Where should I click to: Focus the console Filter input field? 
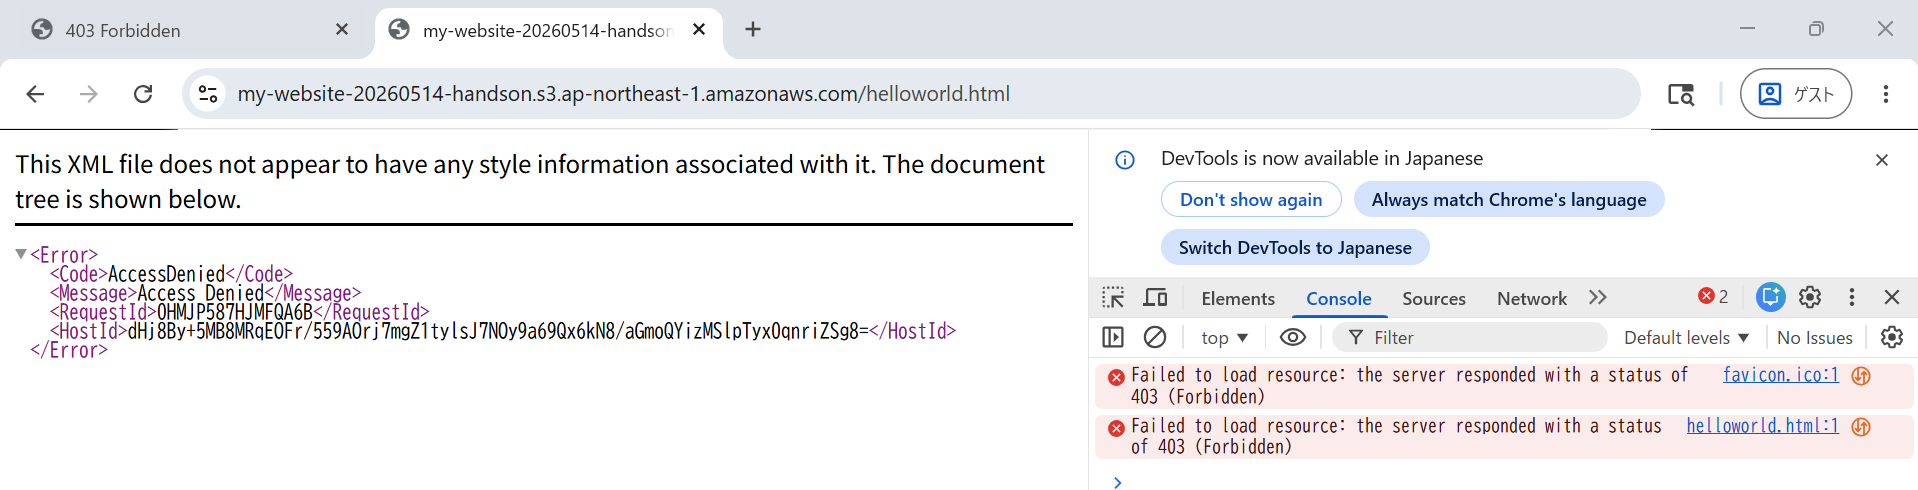coord(1469,337)
